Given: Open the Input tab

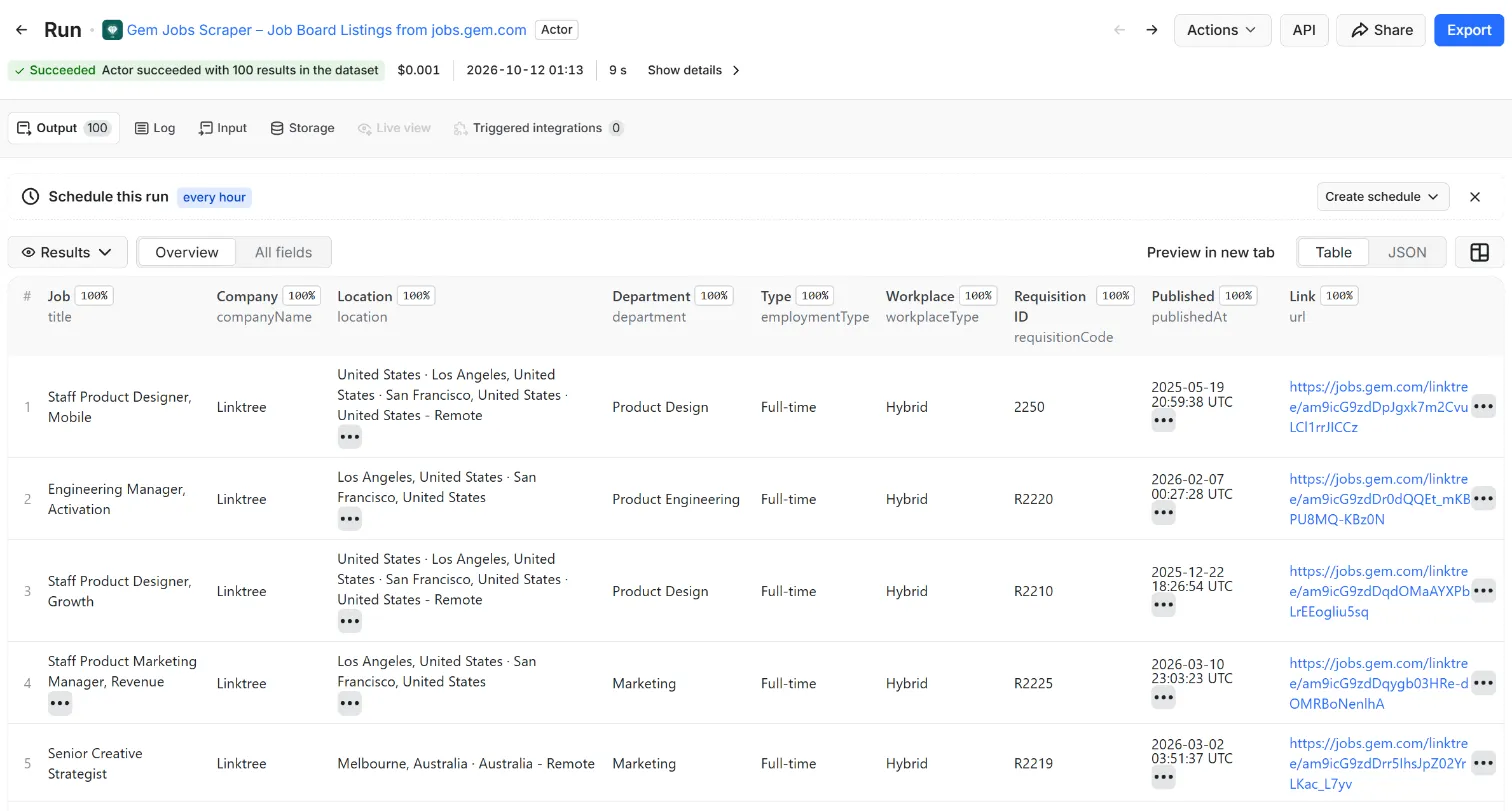Looking at the screenshot, I should click(223, 128).
